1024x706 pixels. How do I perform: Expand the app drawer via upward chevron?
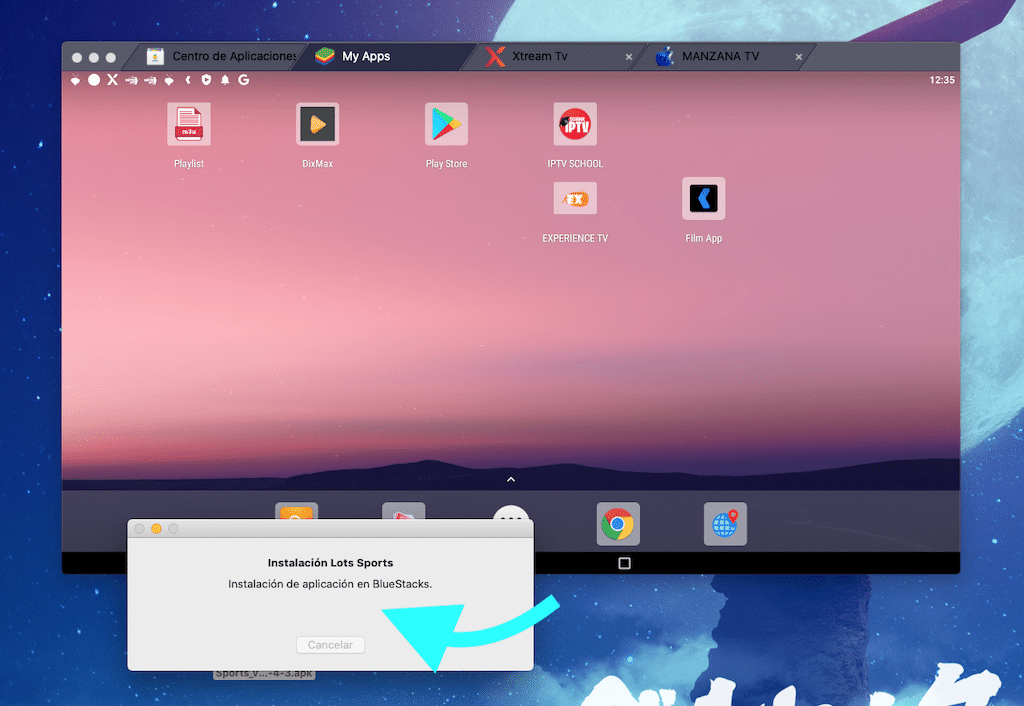(x=511, y=478)
